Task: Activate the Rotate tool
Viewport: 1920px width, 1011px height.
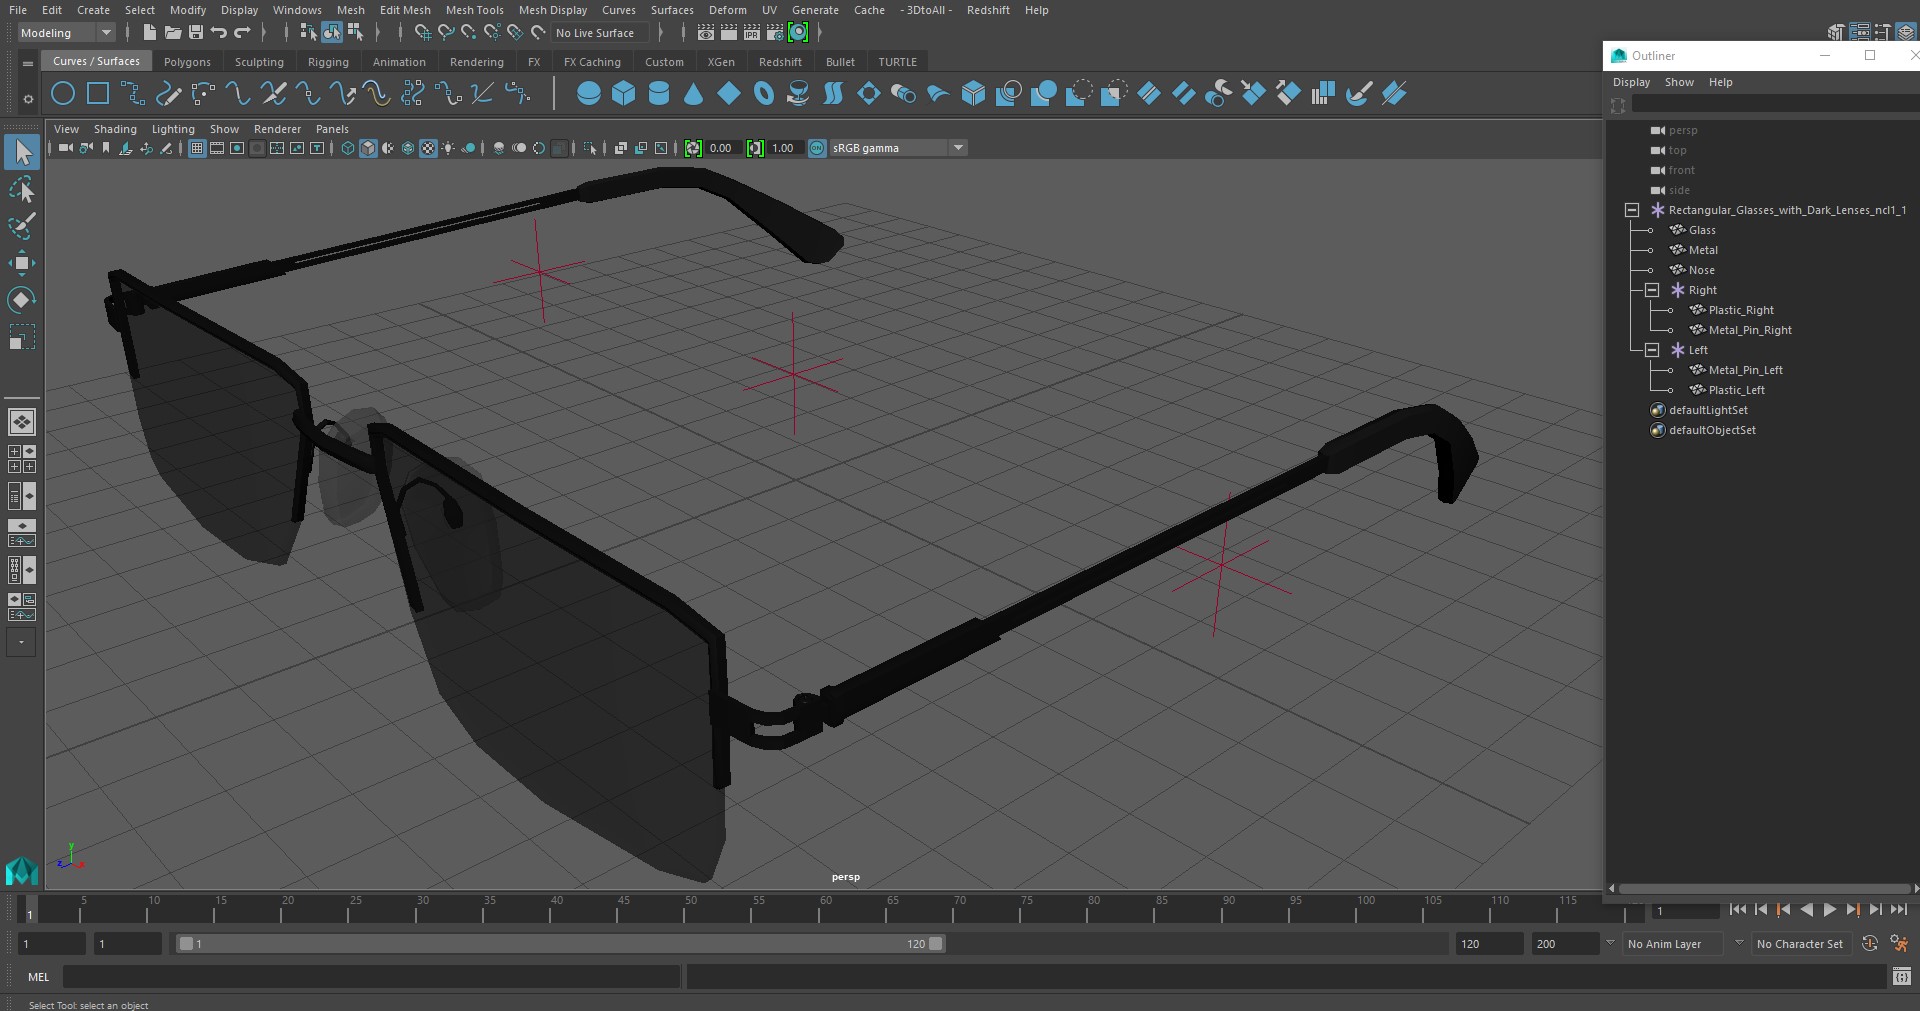Action: (21, 300)
